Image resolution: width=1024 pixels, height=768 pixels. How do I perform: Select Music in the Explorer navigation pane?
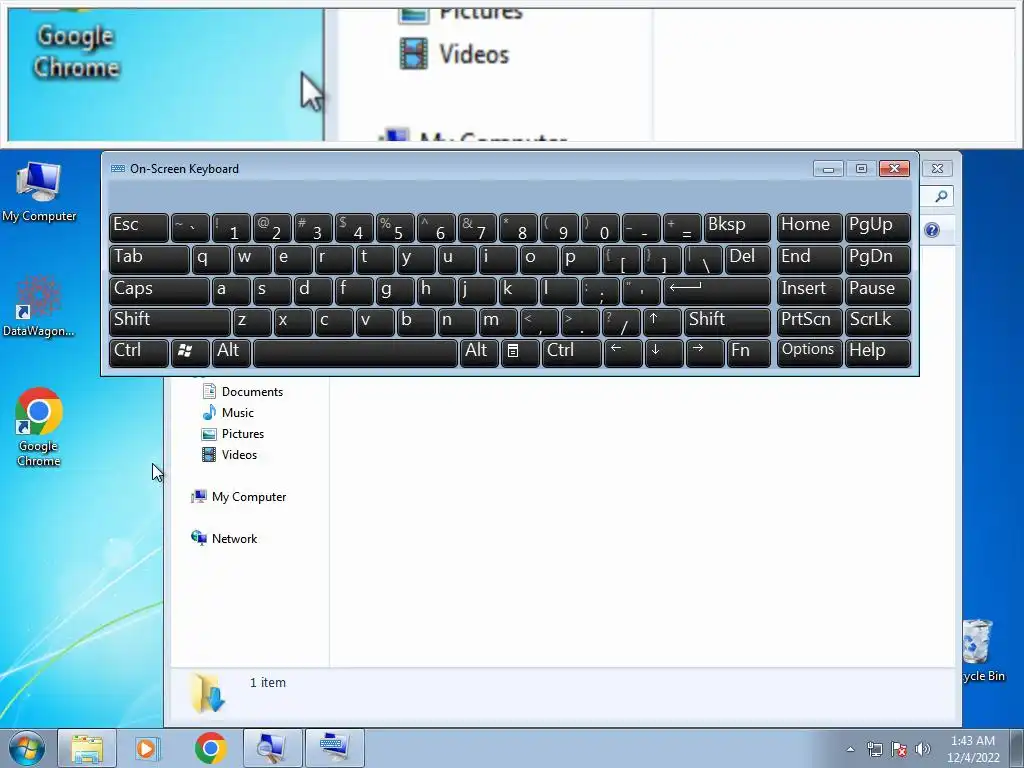coord(227,413)
